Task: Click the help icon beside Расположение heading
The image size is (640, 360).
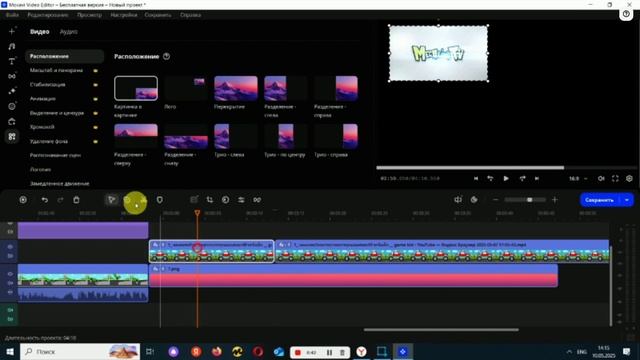Action: [167, 56]
